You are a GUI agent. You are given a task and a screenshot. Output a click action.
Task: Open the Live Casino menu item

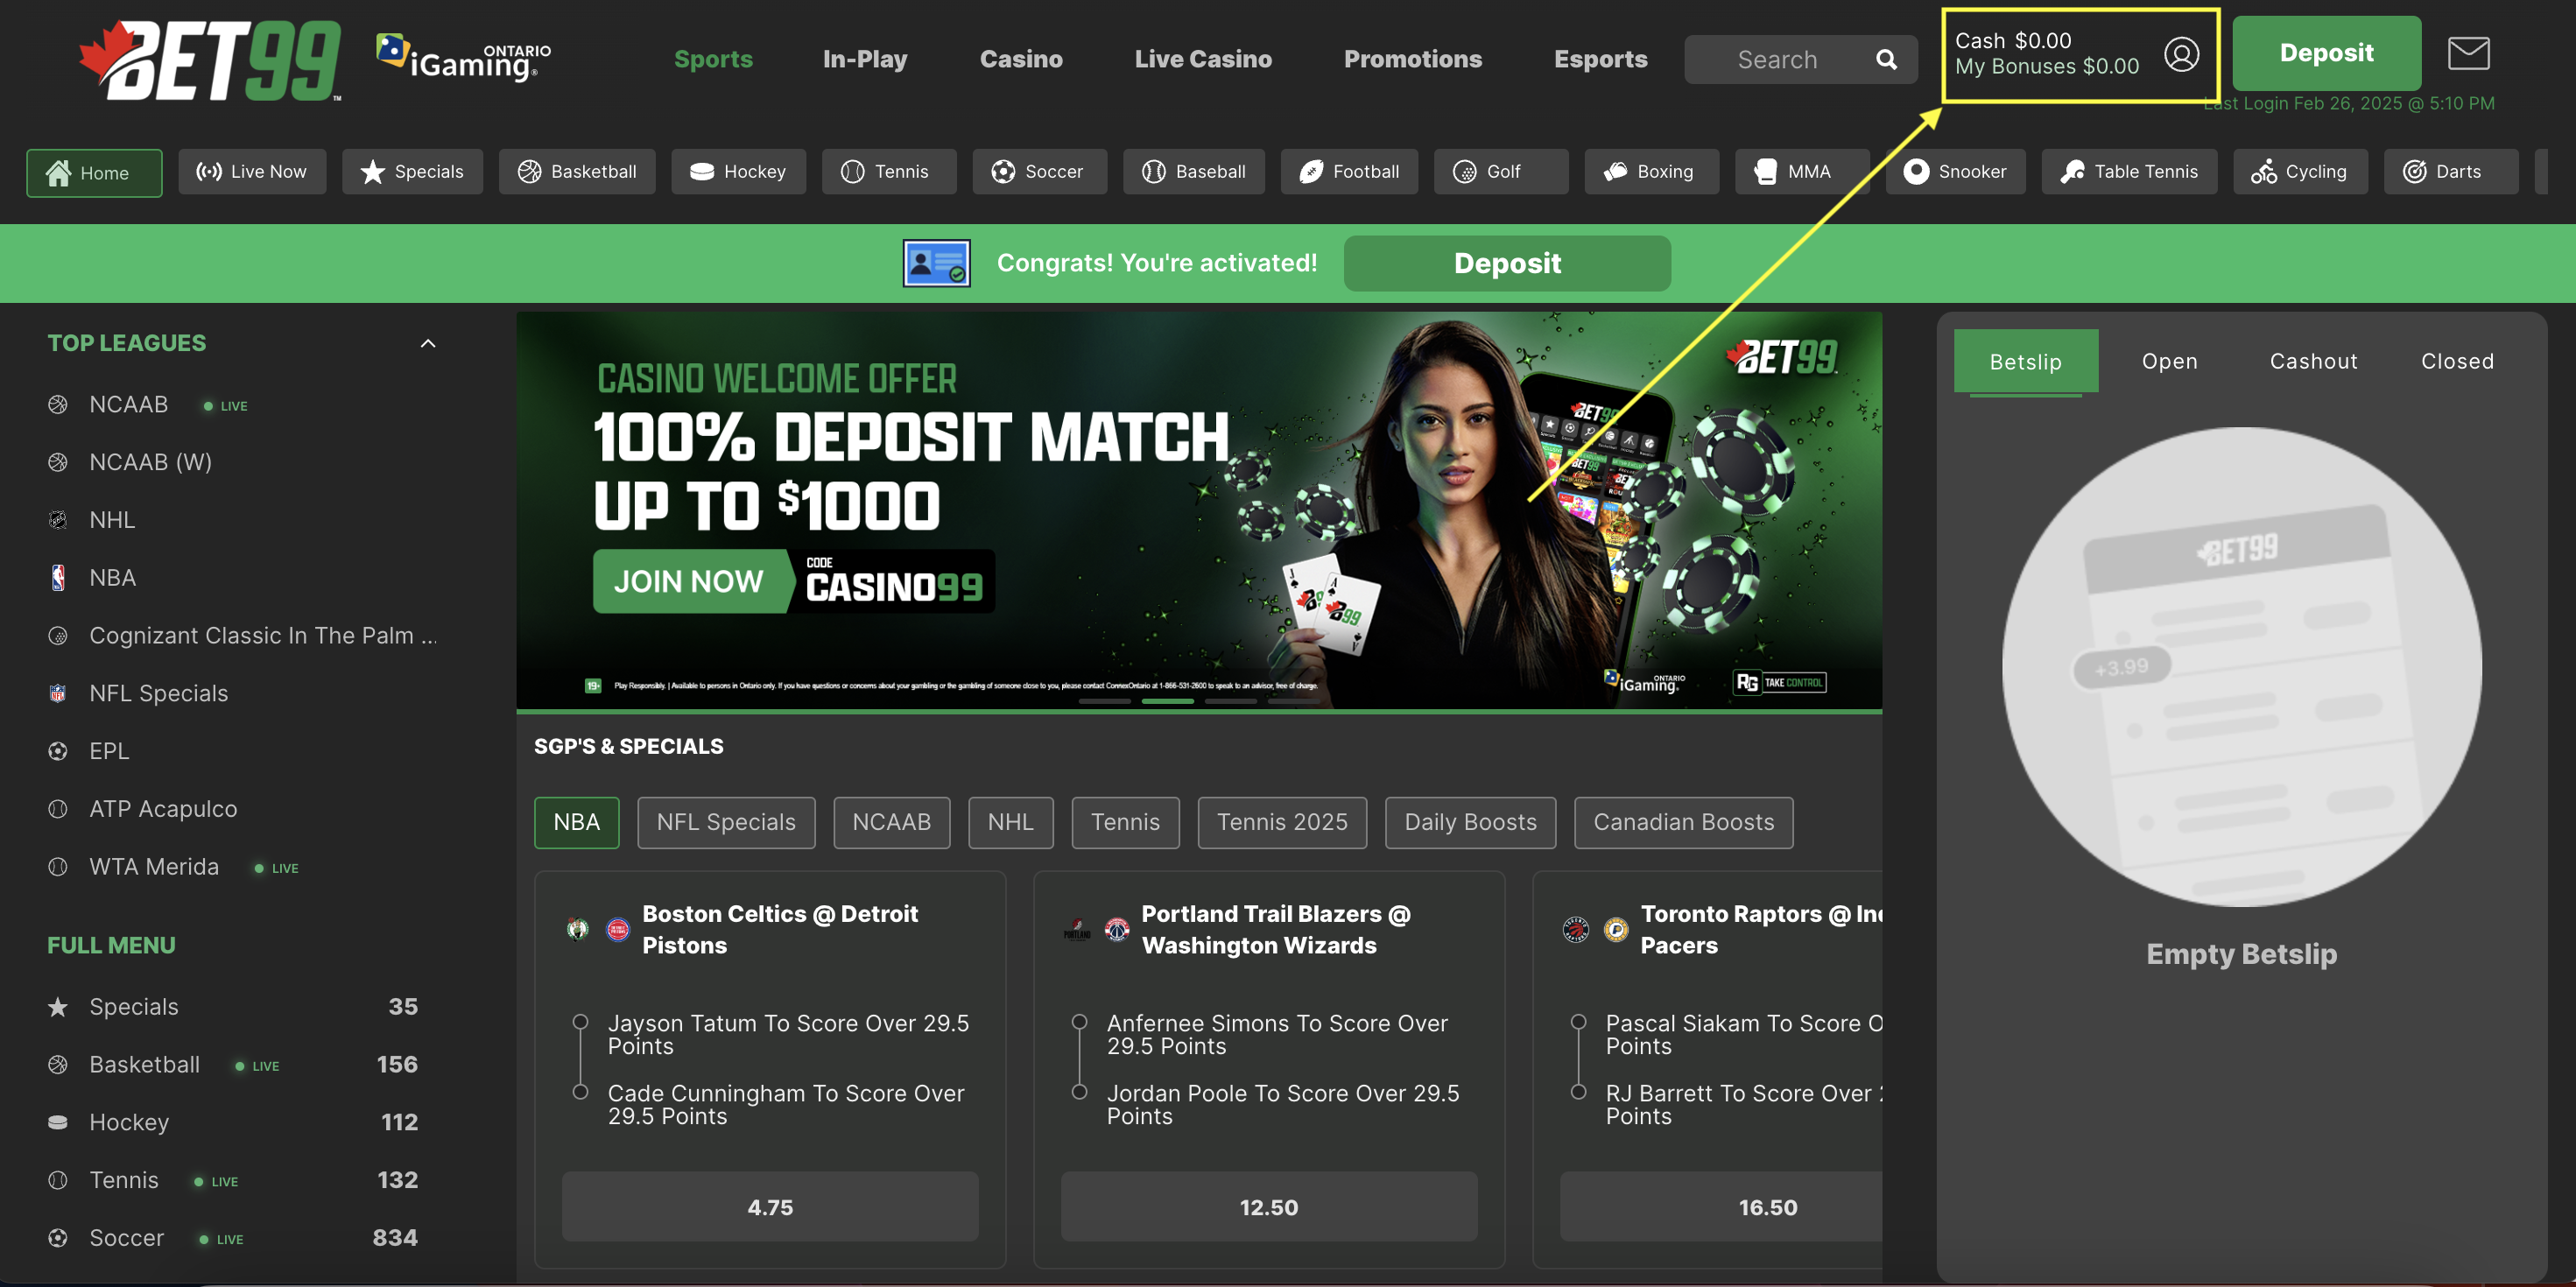pyautogui.click(x=1203, y=59)
